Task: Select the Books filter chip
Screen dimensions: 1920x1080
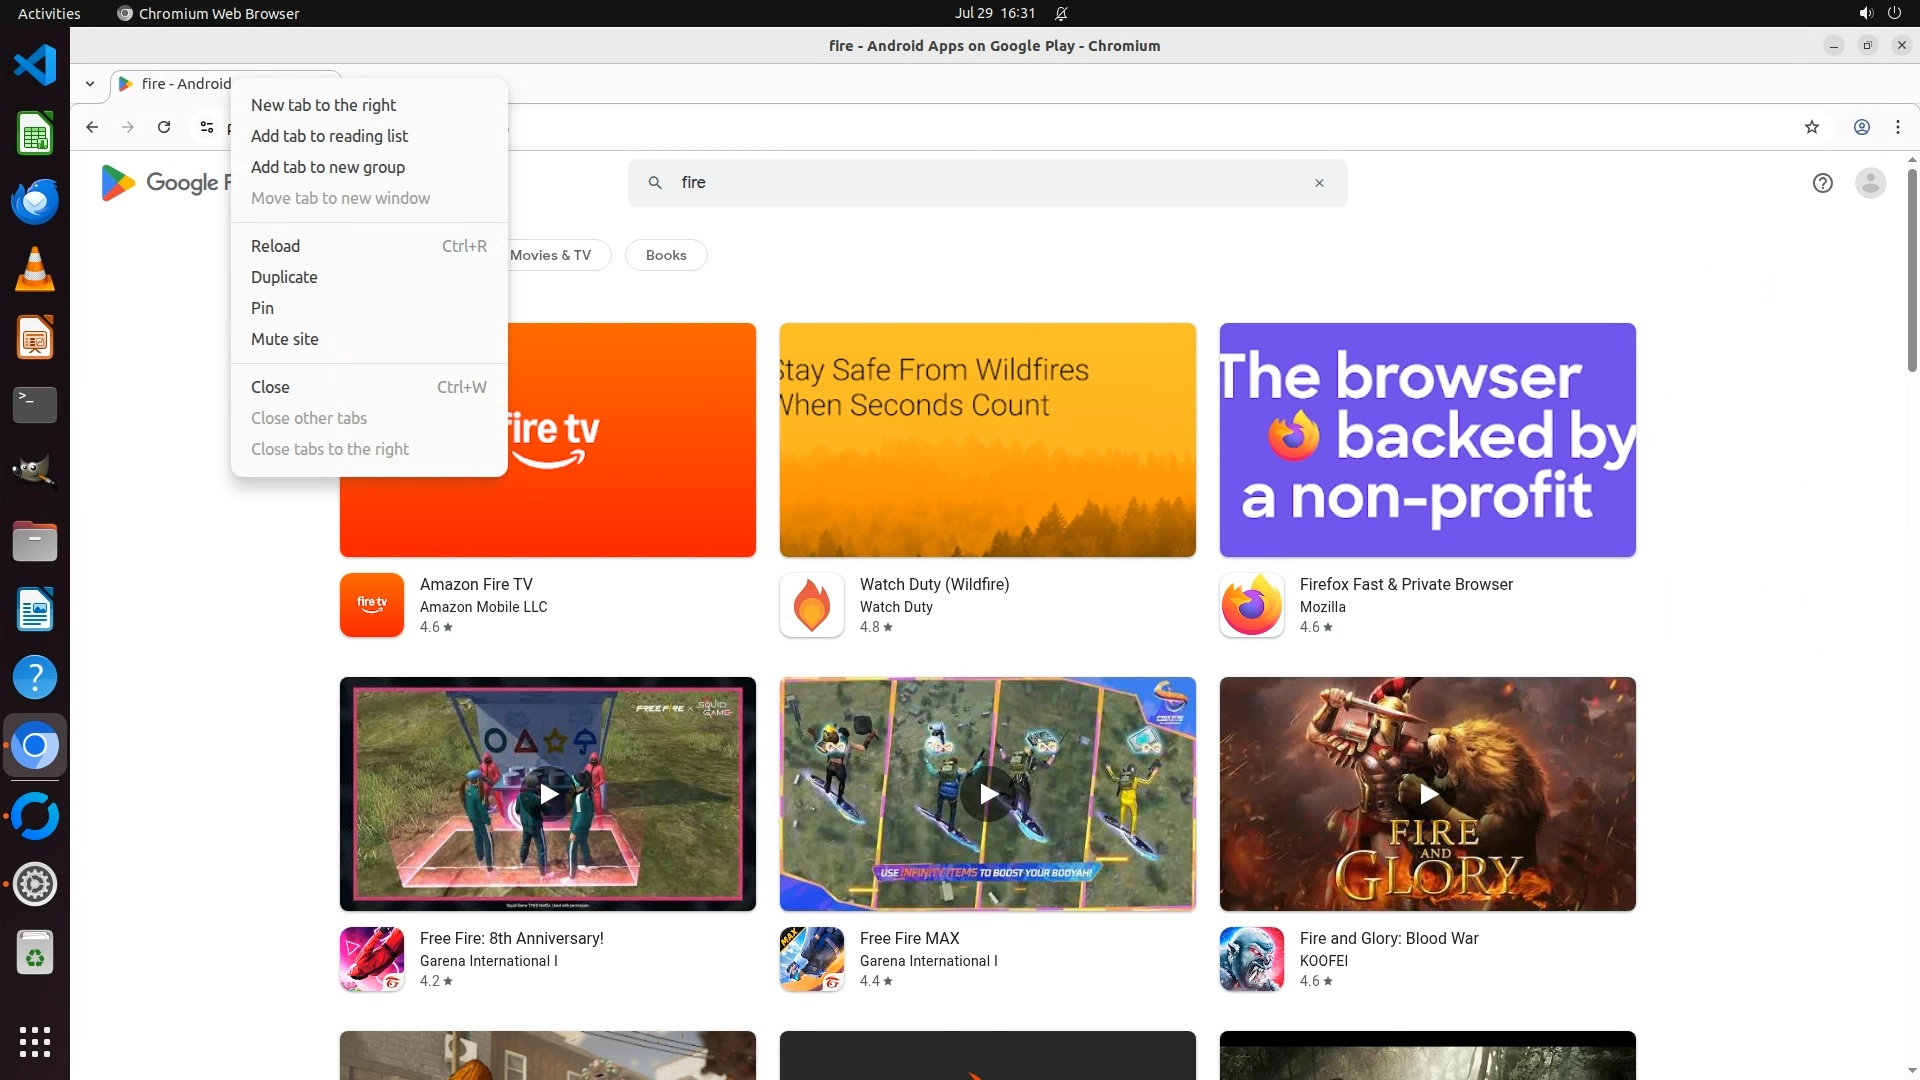Action: click(666, 255)
